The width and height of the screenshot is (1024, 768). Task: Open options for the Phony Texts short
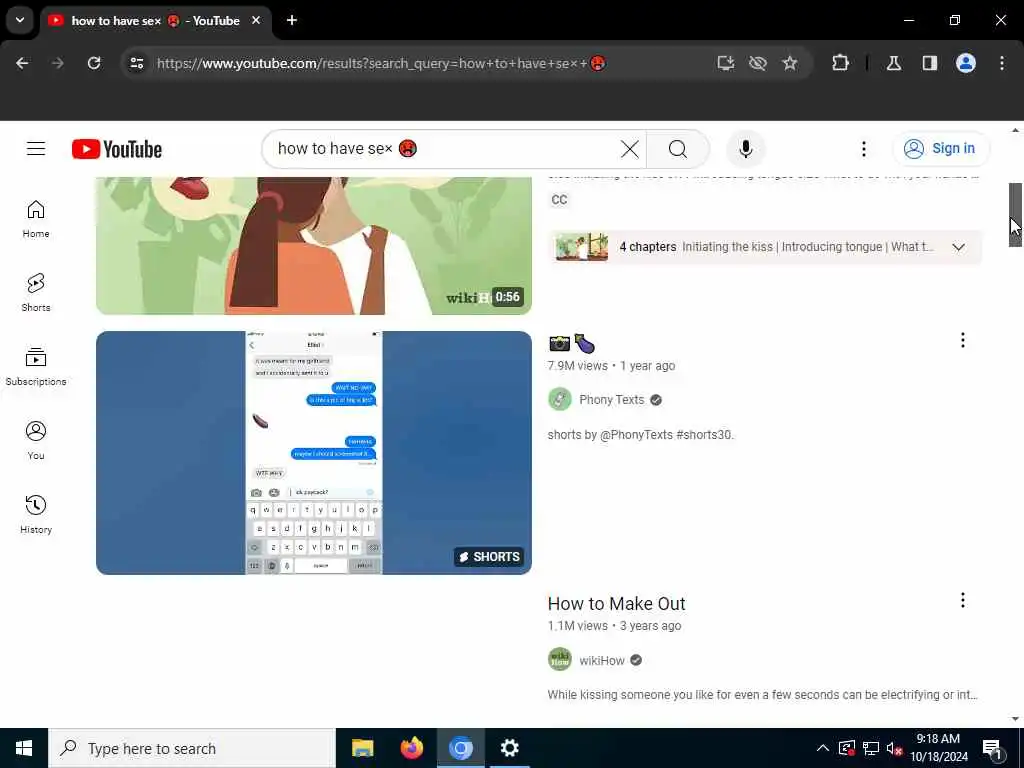pos(963,340)
